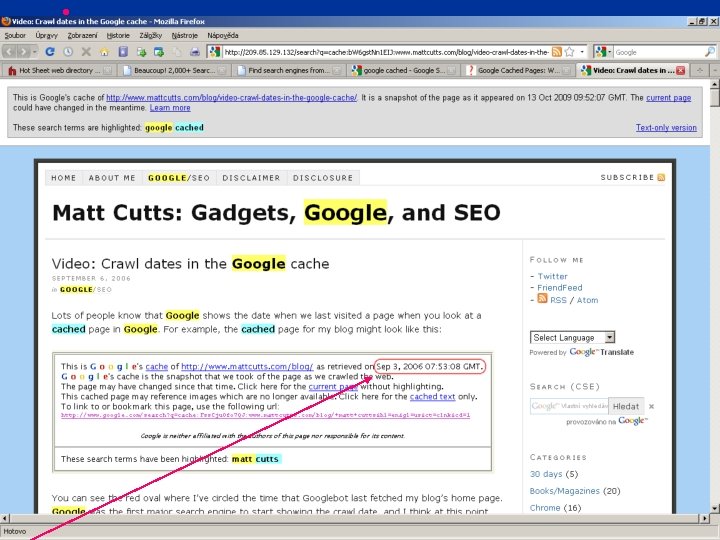The image size is (720, 540).
Task: Open the Twitter follow link
Action: (552, 276)
